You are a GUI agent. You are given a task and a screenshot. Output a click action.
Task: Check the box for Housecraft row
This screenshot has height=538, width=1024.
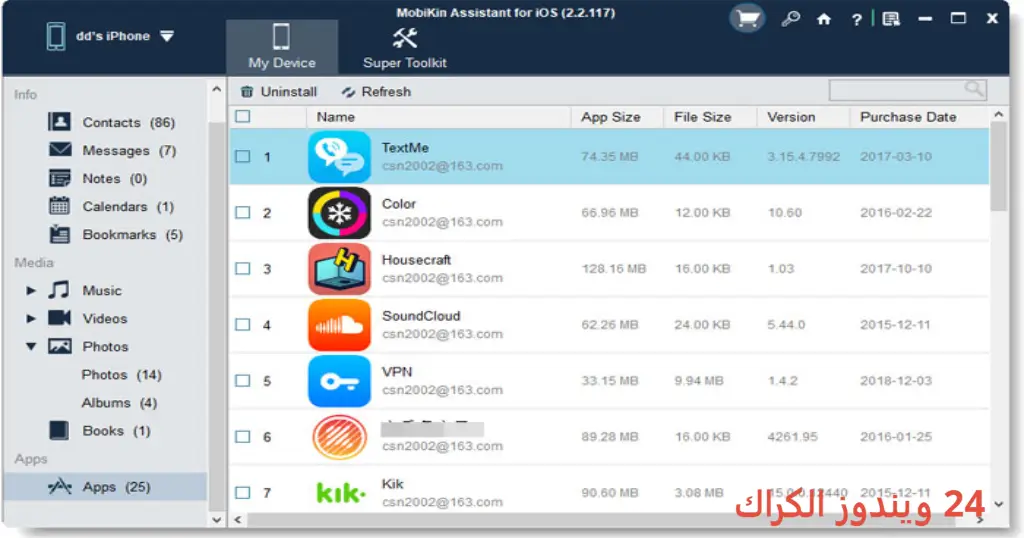coord(243,268)
